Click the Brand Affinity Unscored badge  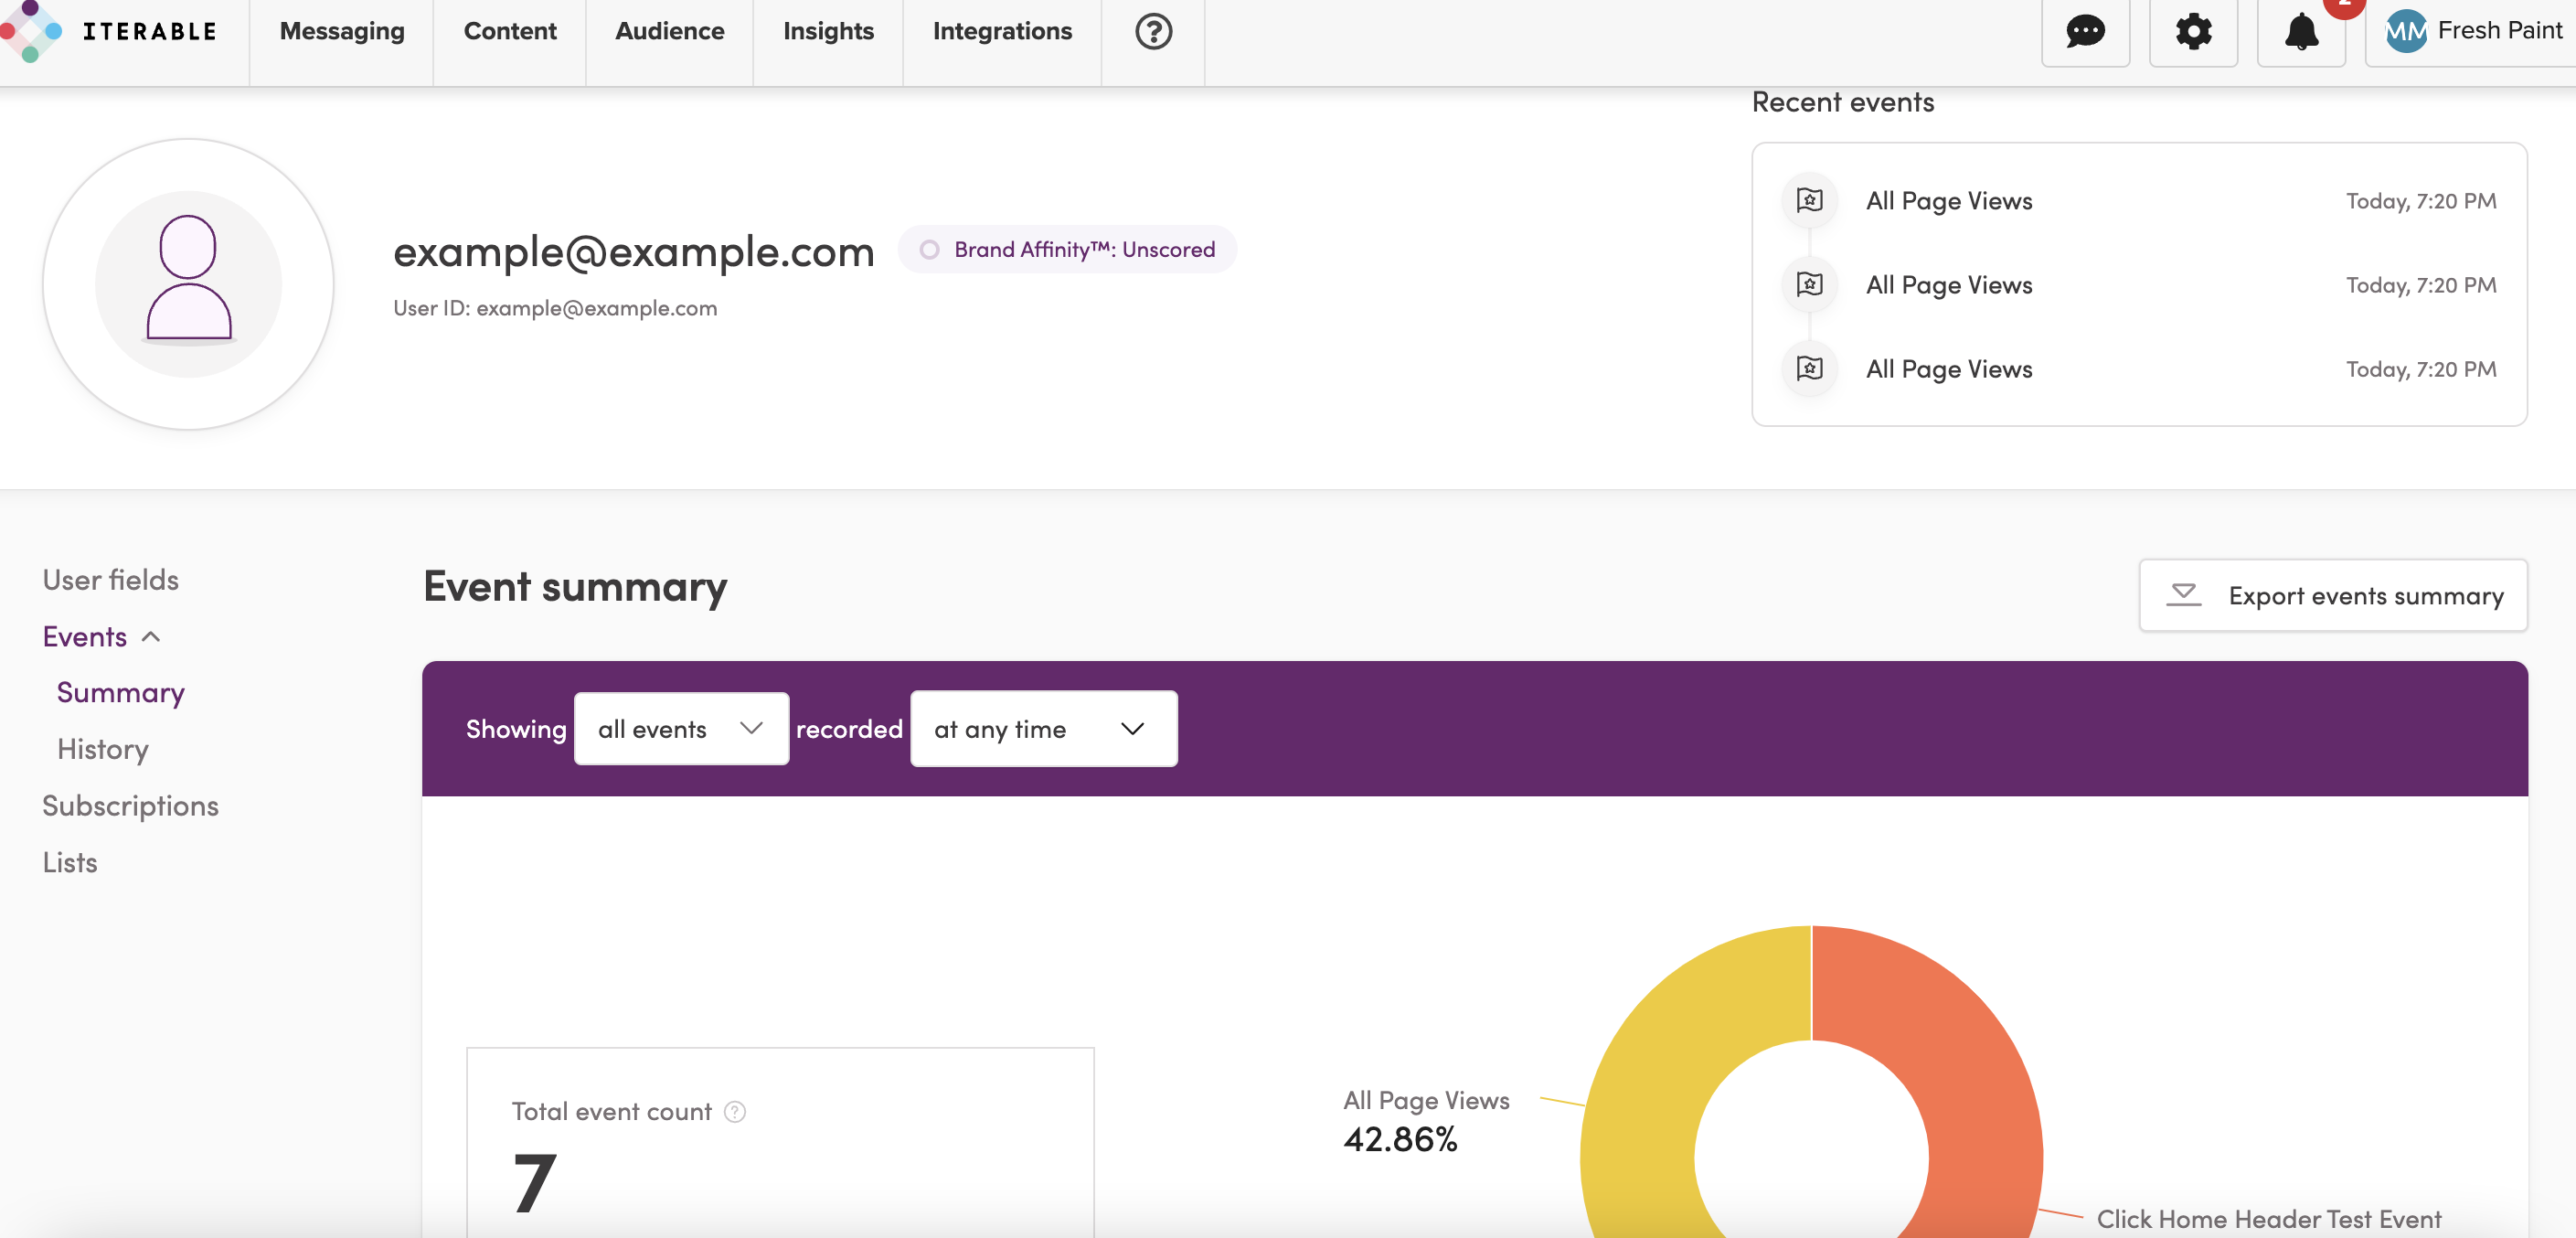1067,250
